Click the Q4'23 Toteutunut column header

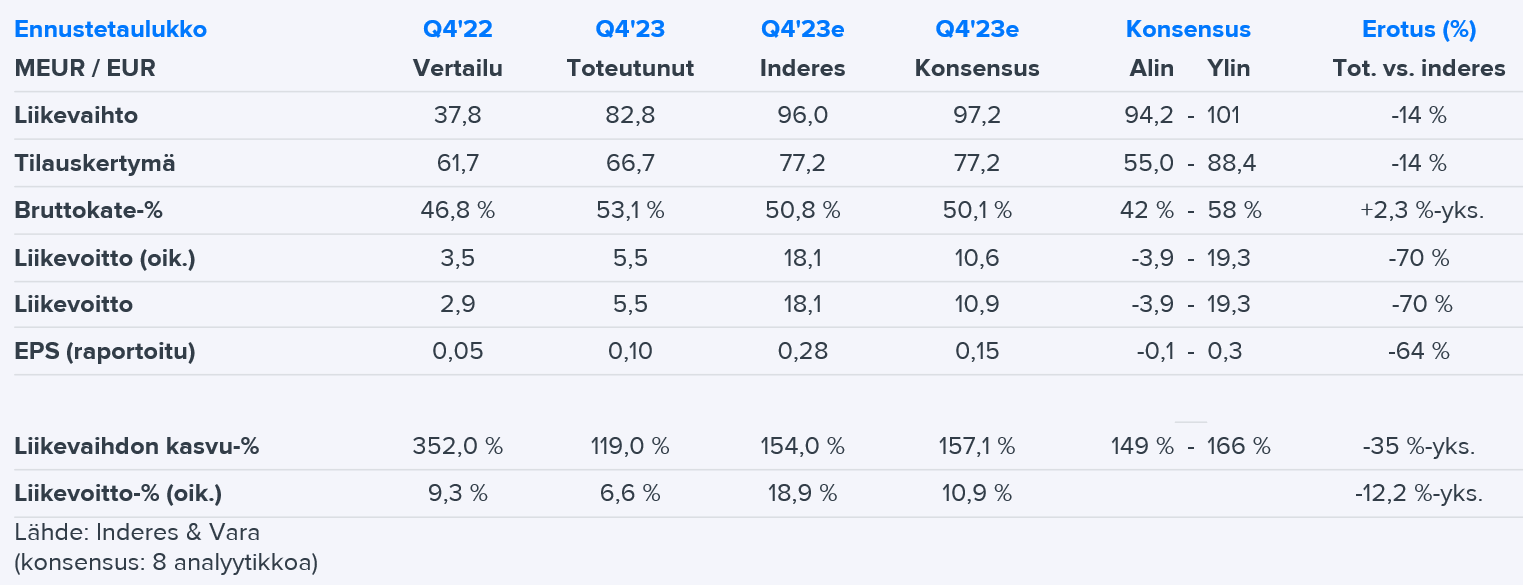point(630,29)
